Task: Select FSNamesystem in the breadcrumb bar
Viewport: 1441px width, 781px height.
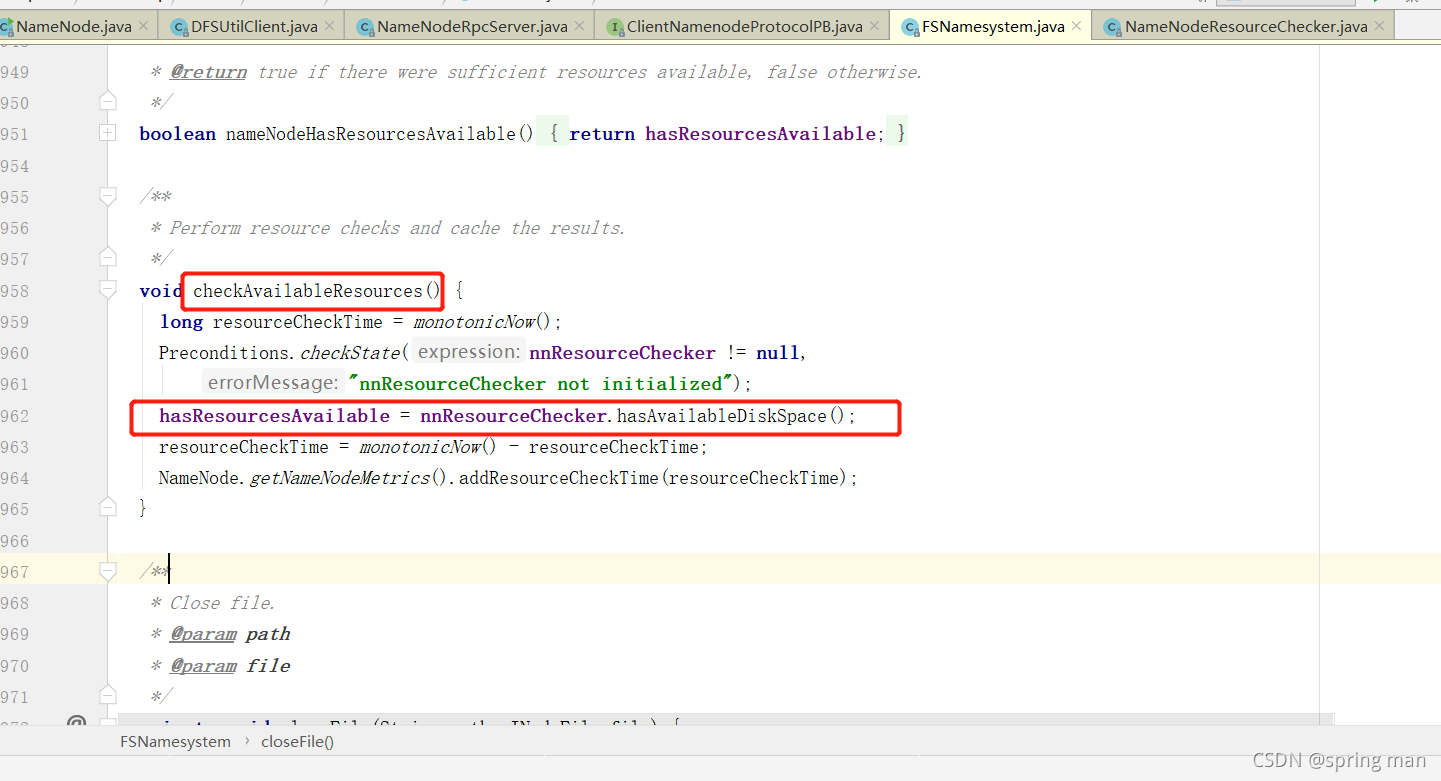Action: (175, 741)
